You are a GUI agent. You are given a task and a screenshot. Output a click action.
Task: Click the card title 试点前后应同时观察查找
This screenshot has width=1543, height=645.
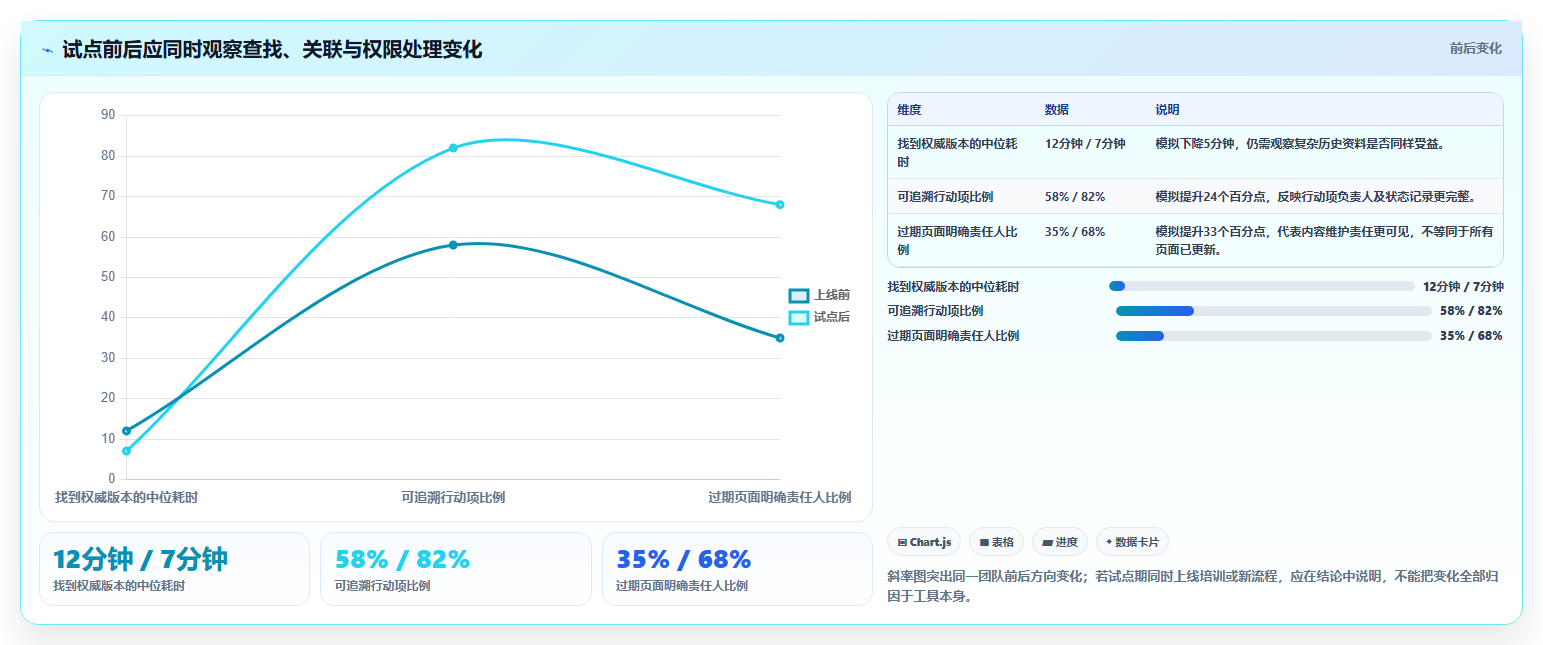pos(272,50)
